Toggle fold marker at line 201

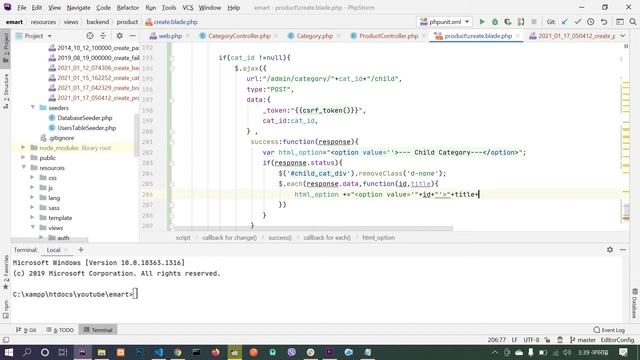coord(171,142)
